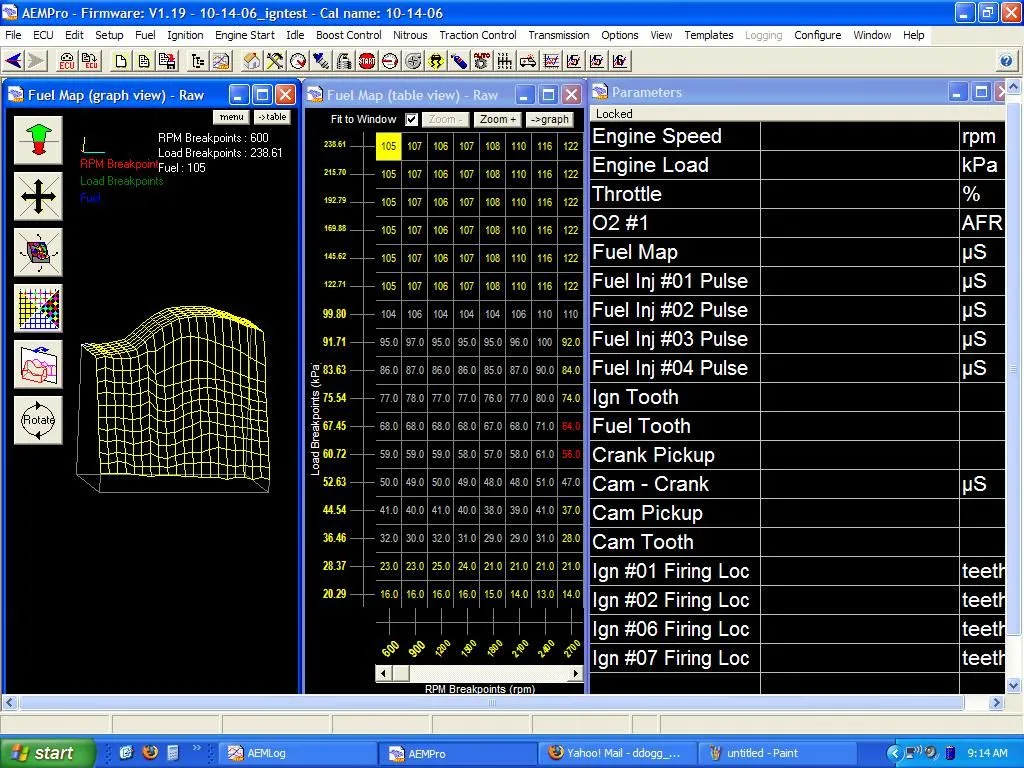Click the Zoom + button in table view
Viewport: 1024px width, 768px height.
(x=497, y=119)
